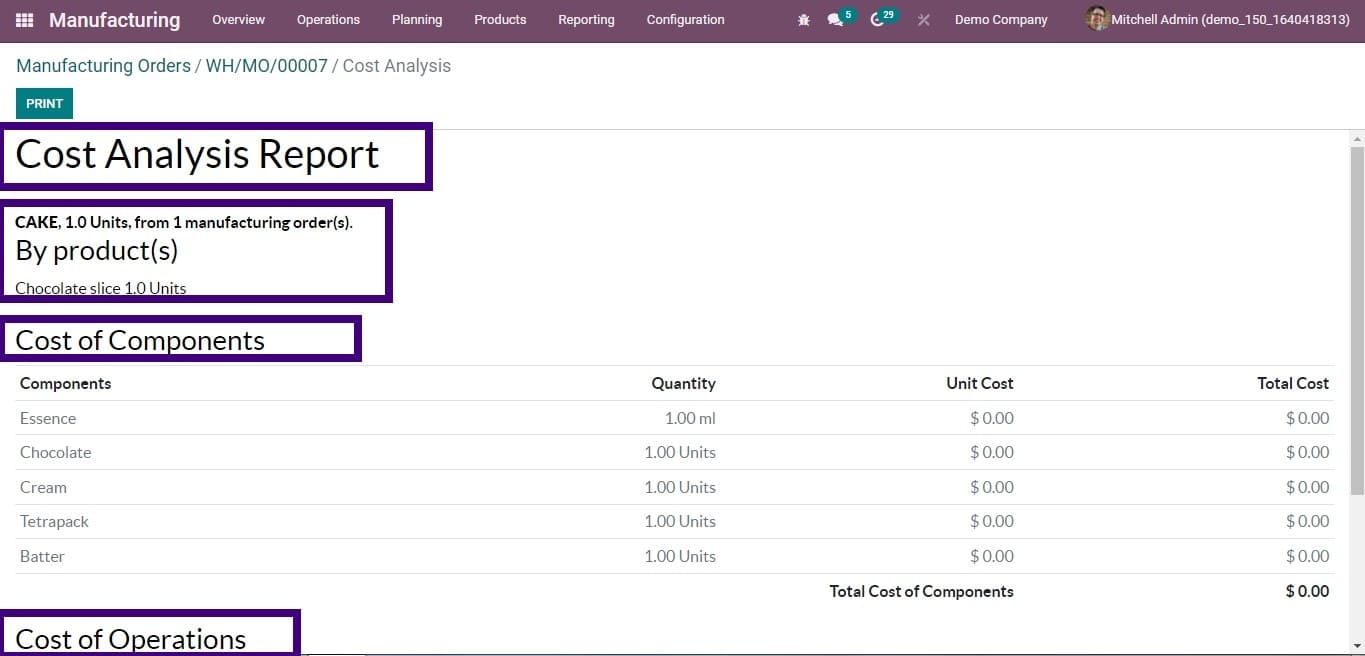Open the Planning menu

(417, 20)
